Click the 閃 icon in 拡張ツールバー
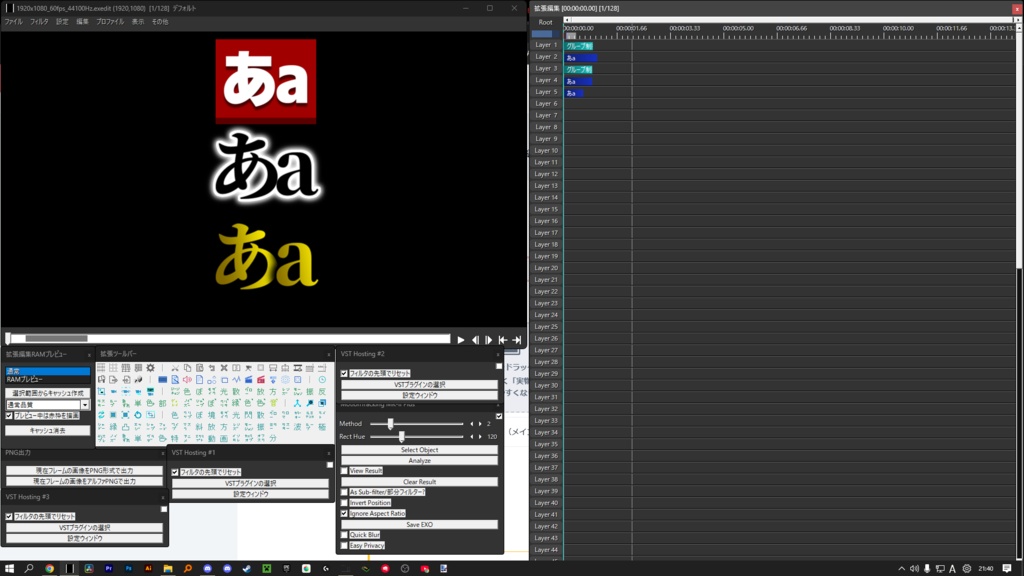This screenshot has width=1024, height=576. coord(248,415)
